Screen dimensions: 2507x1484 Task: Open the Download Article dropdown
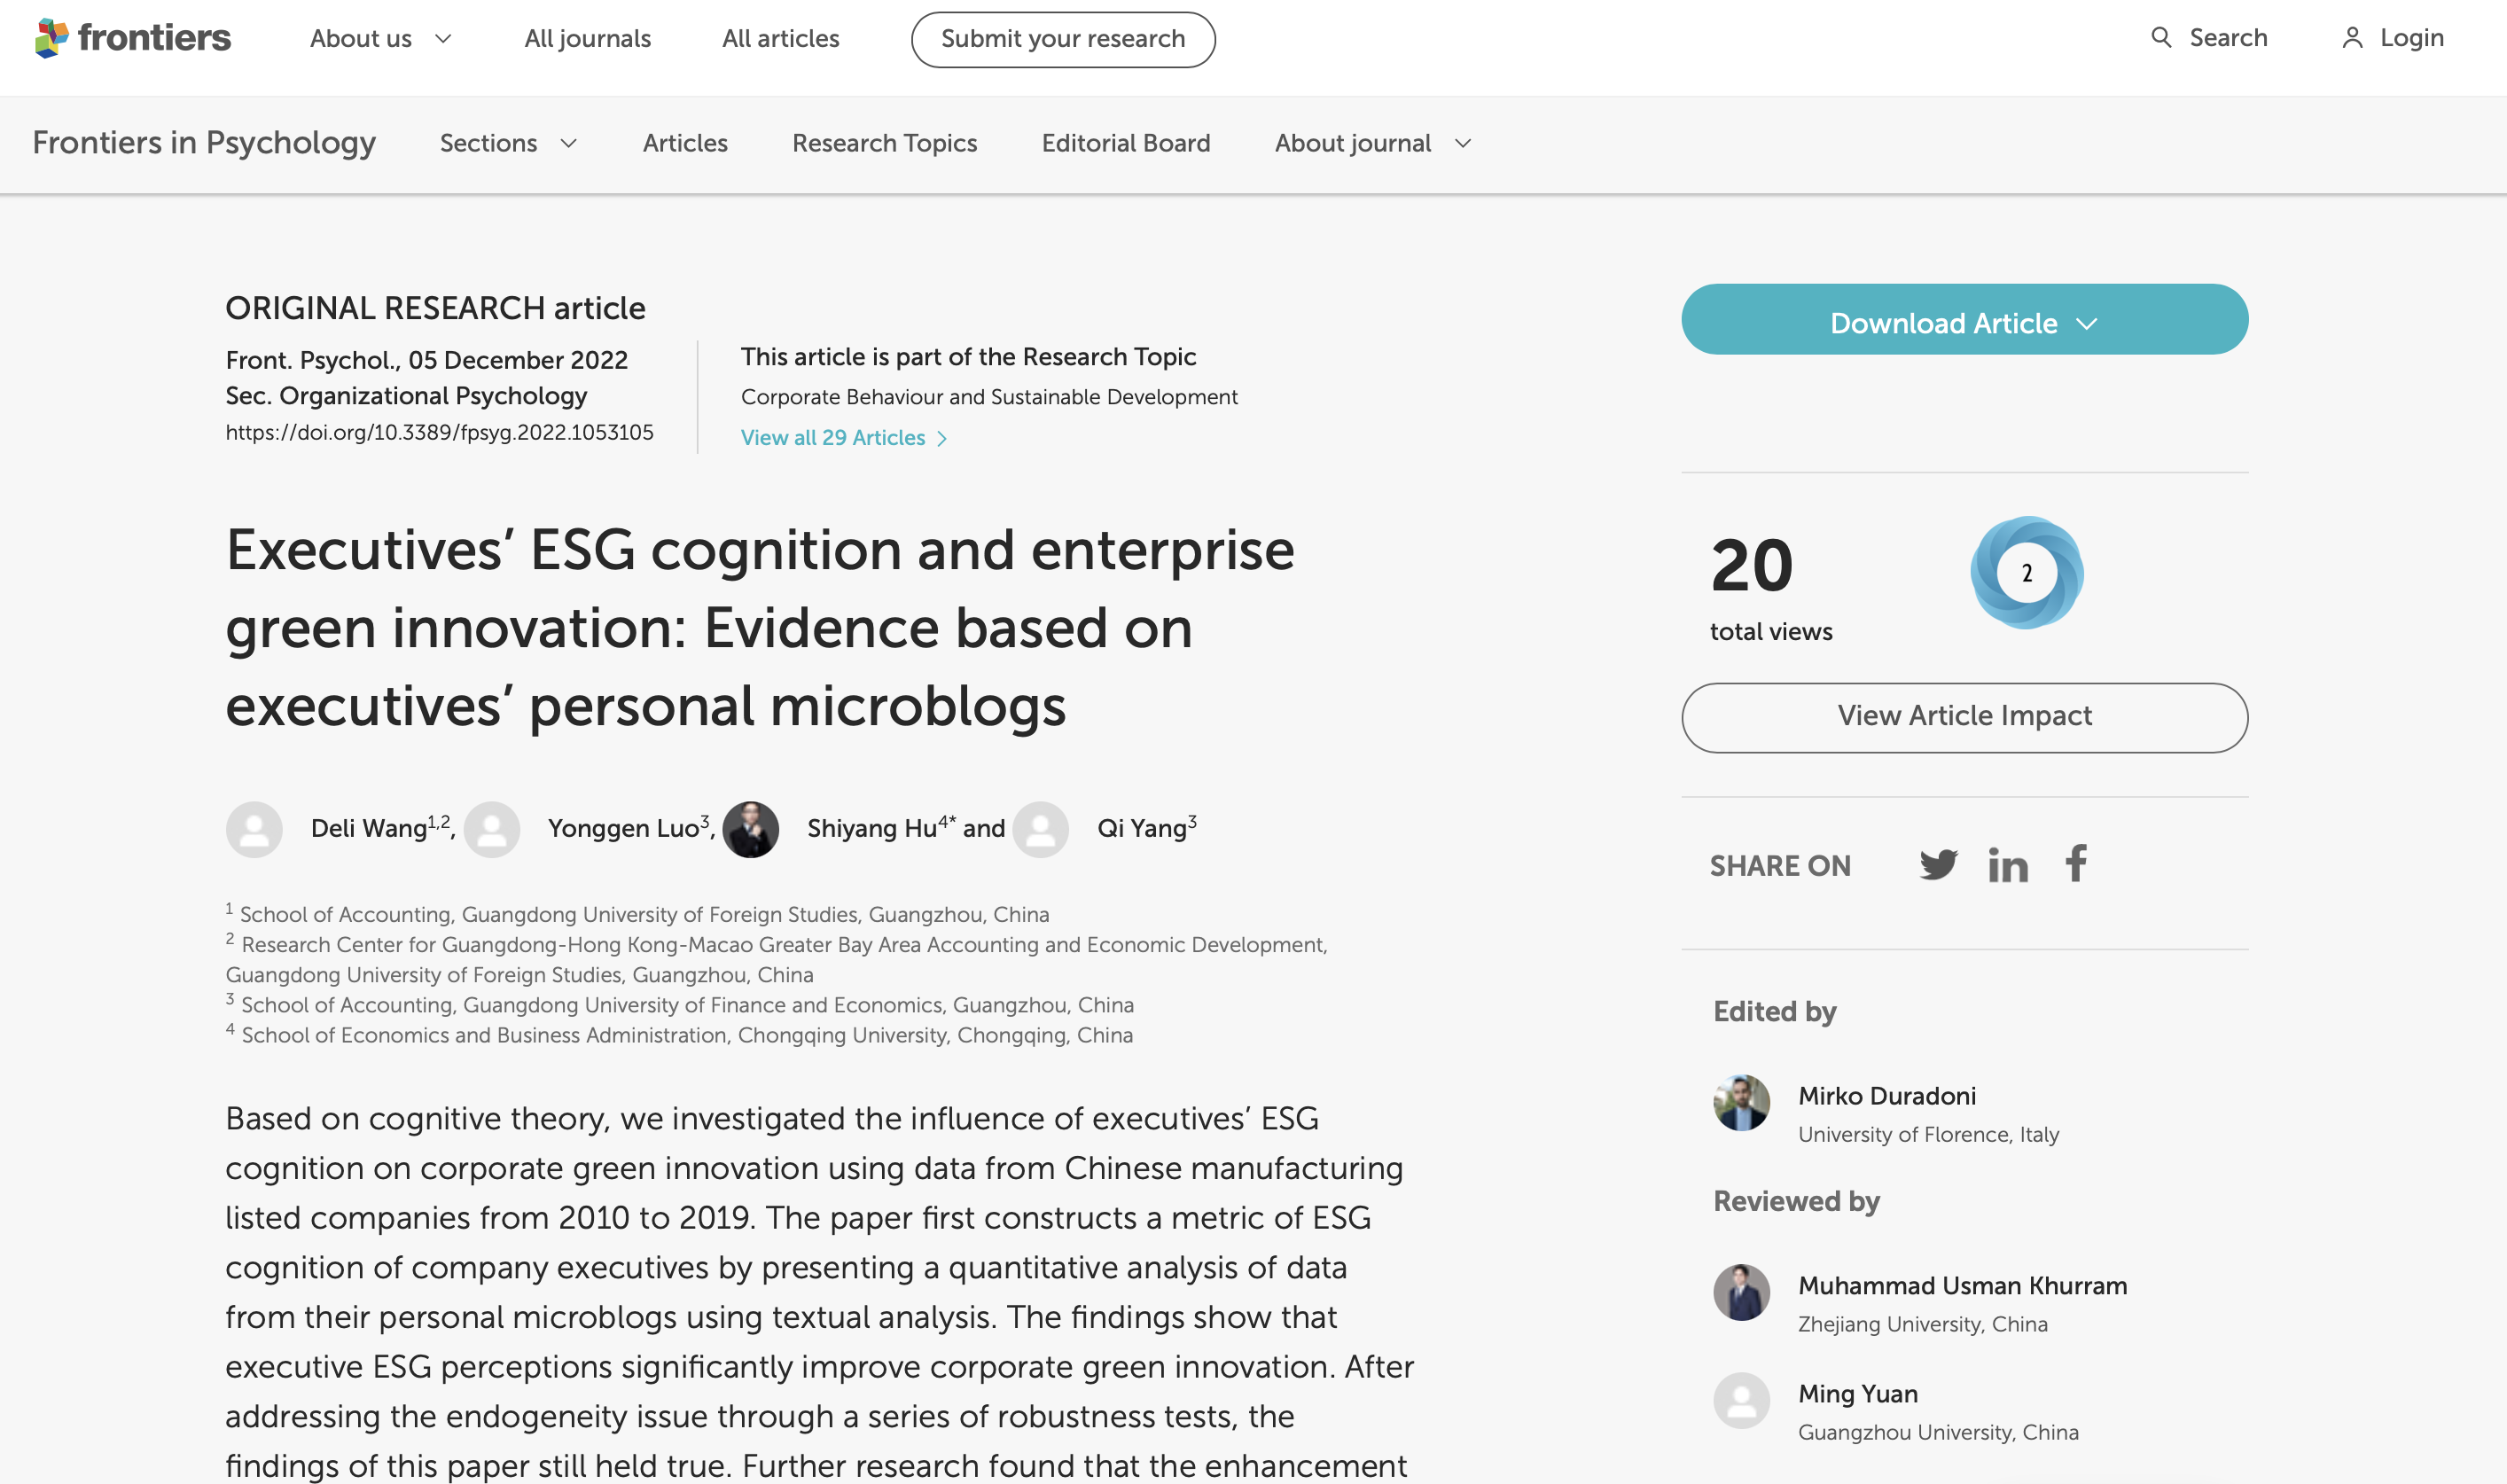point(1964,319)
